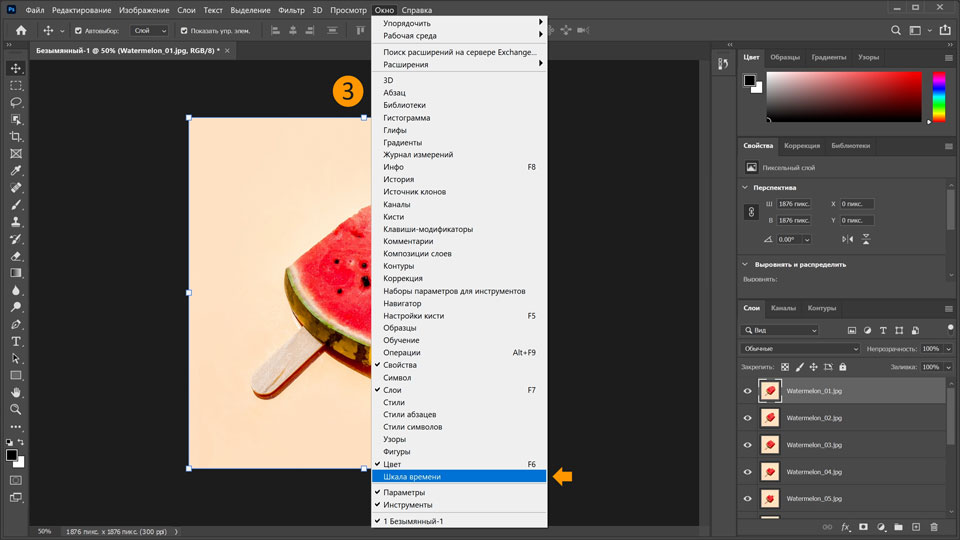The width and height of the screenshot is (960, 540).
Task: Select the Object Selection tool
Action: pos(16,119)
